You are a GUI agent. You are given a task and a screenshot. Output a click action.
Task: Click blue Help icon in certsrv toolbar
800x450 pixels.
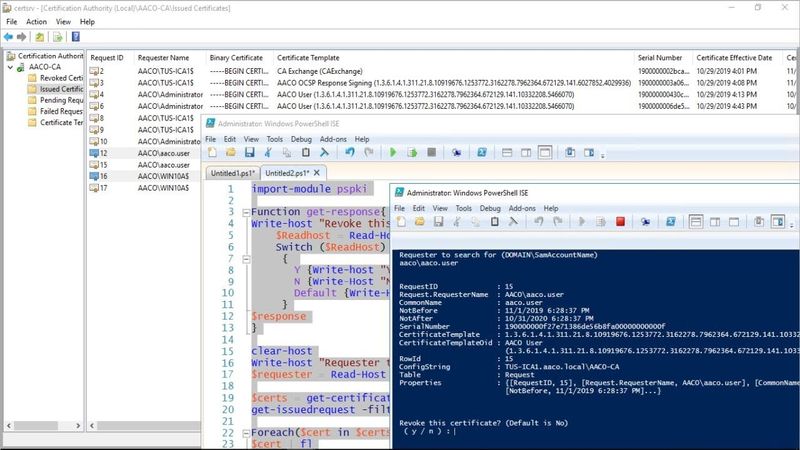pyautogui.click(x=76, y=37)
